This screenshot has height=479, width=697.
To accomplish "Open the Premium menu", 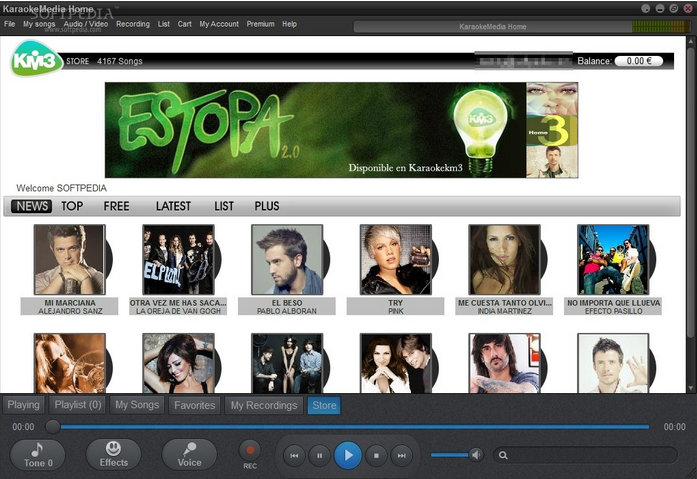I will 260,24.
